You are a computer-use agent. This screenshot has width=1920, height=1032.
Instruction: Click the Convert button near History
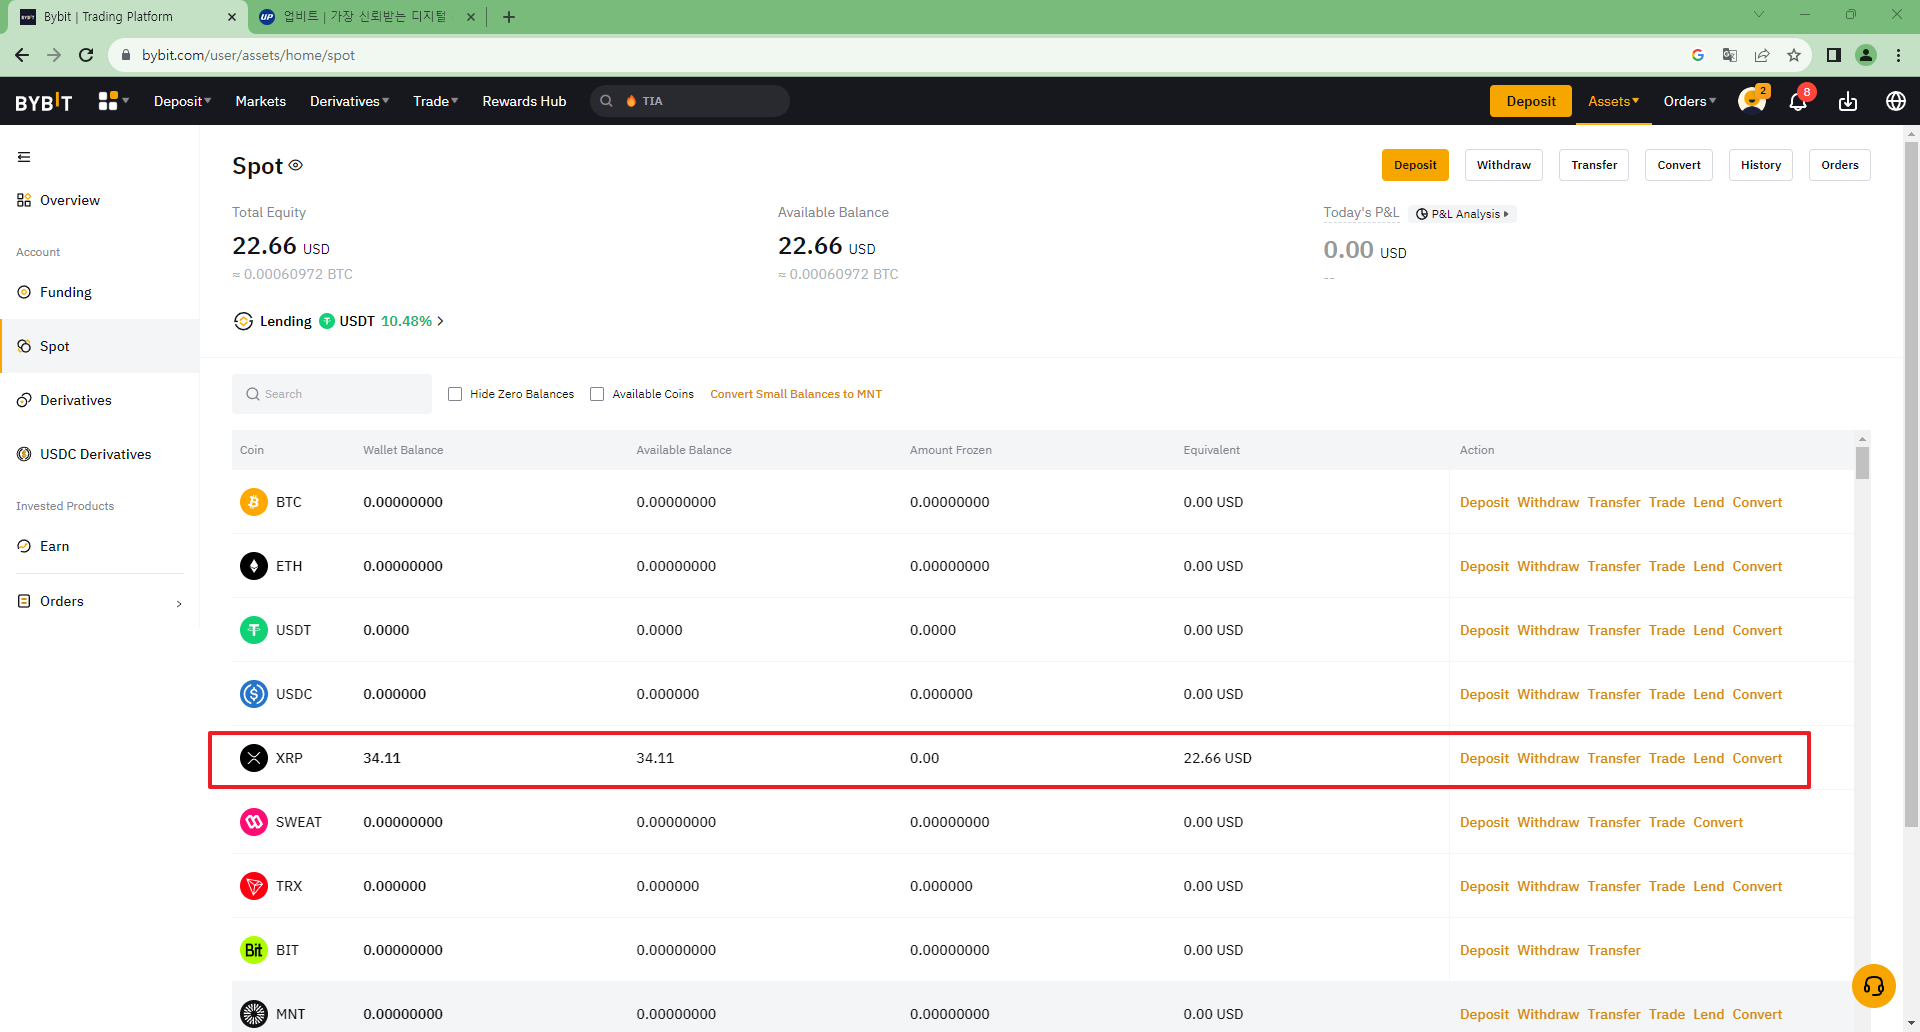[1678, 165]
